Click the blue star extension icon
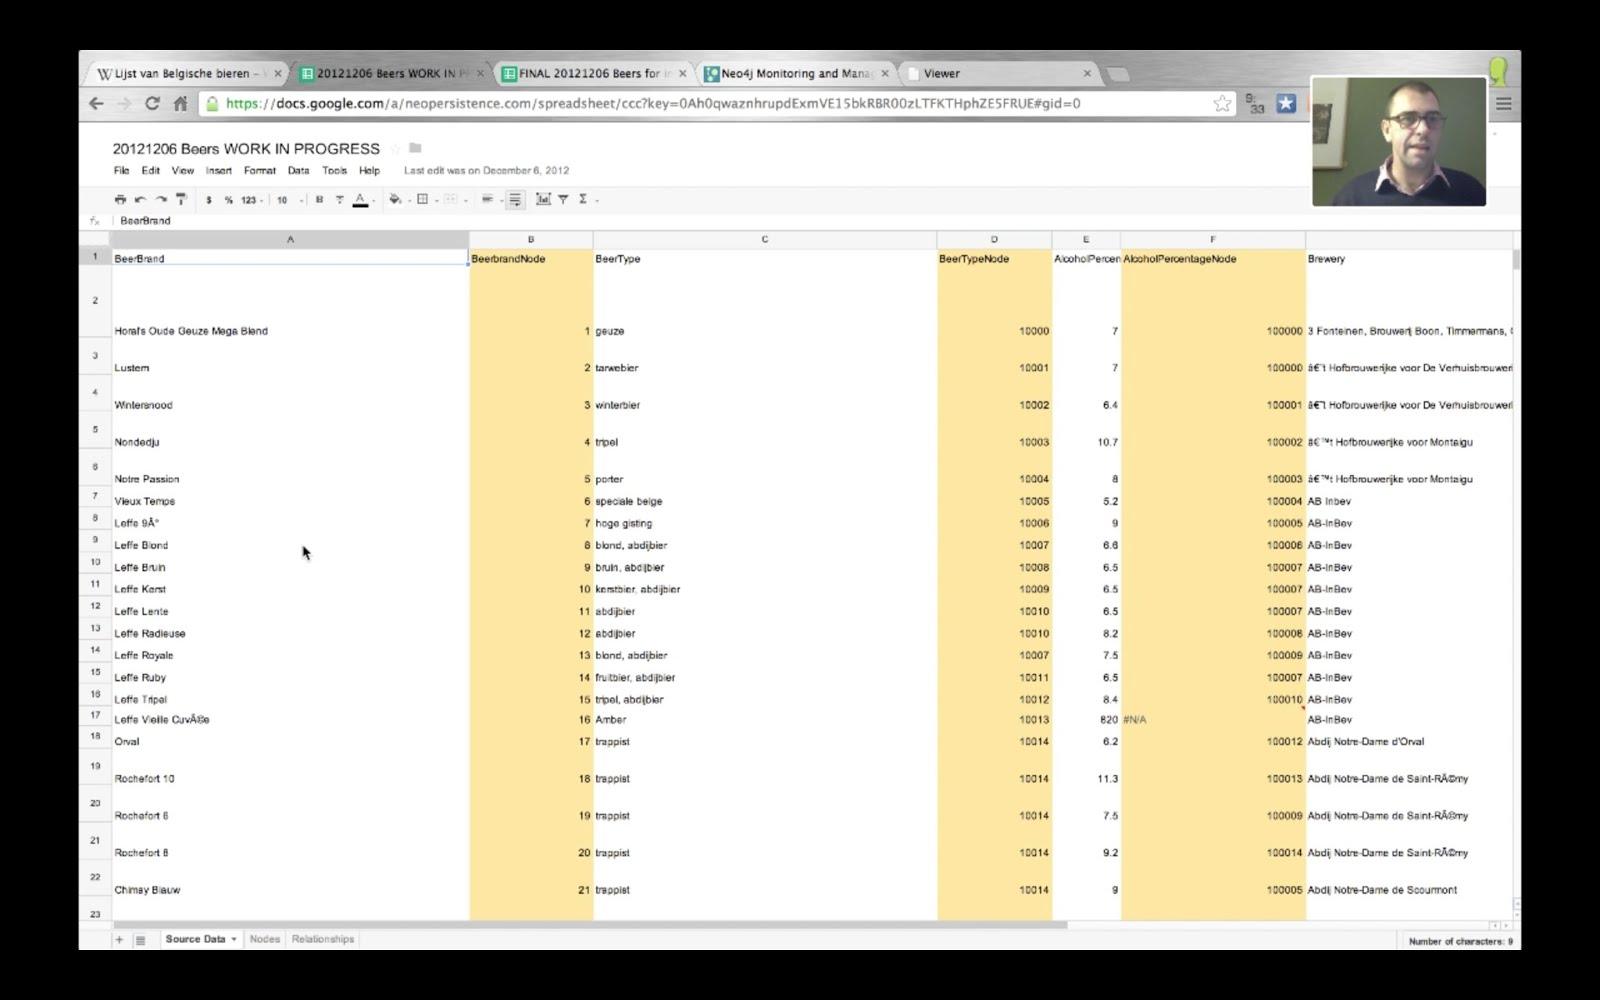 (1286, 103)
